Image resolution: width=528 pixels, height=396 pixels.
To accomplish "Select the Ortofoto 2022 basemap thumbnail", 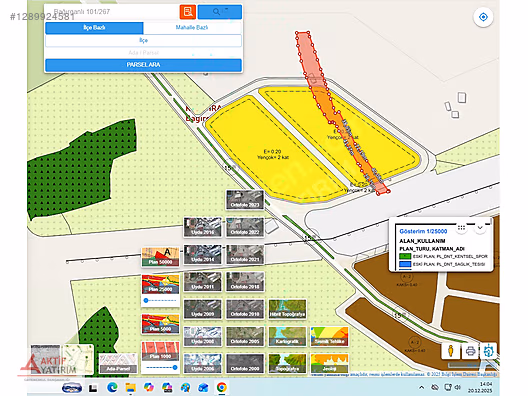I will pyautogui.click(x=245, y=227).
